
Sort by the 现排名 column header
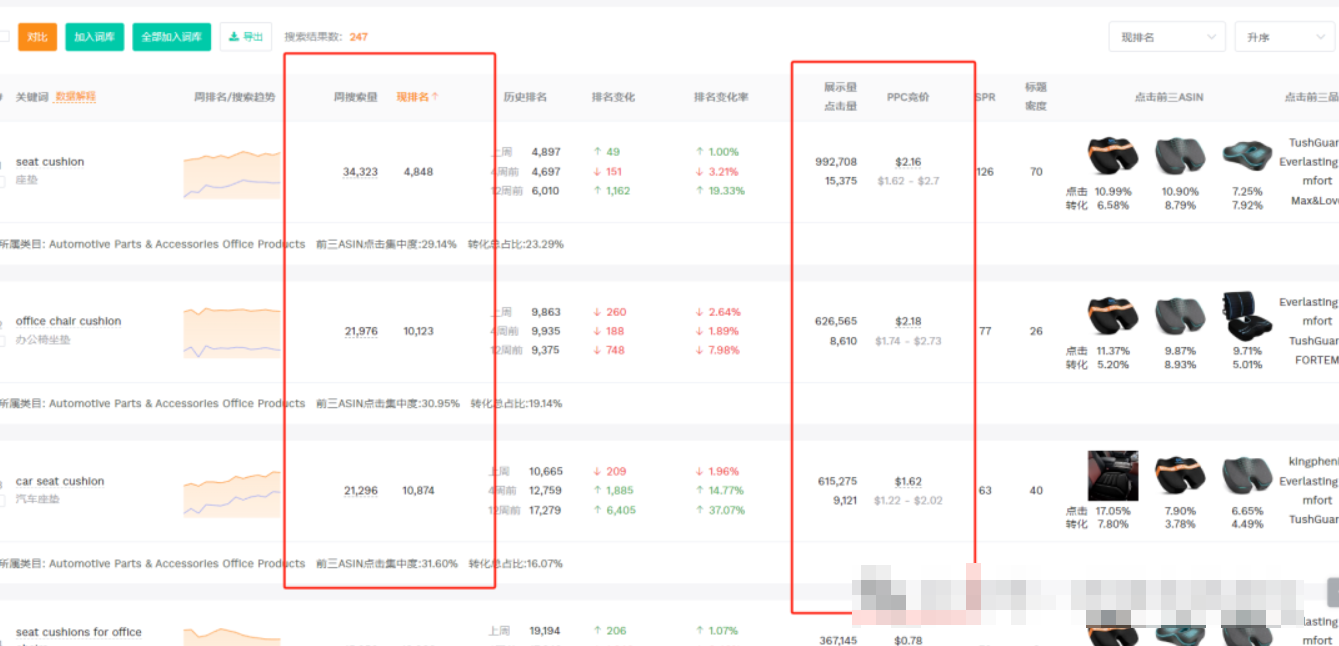click(x=418, y=97)
